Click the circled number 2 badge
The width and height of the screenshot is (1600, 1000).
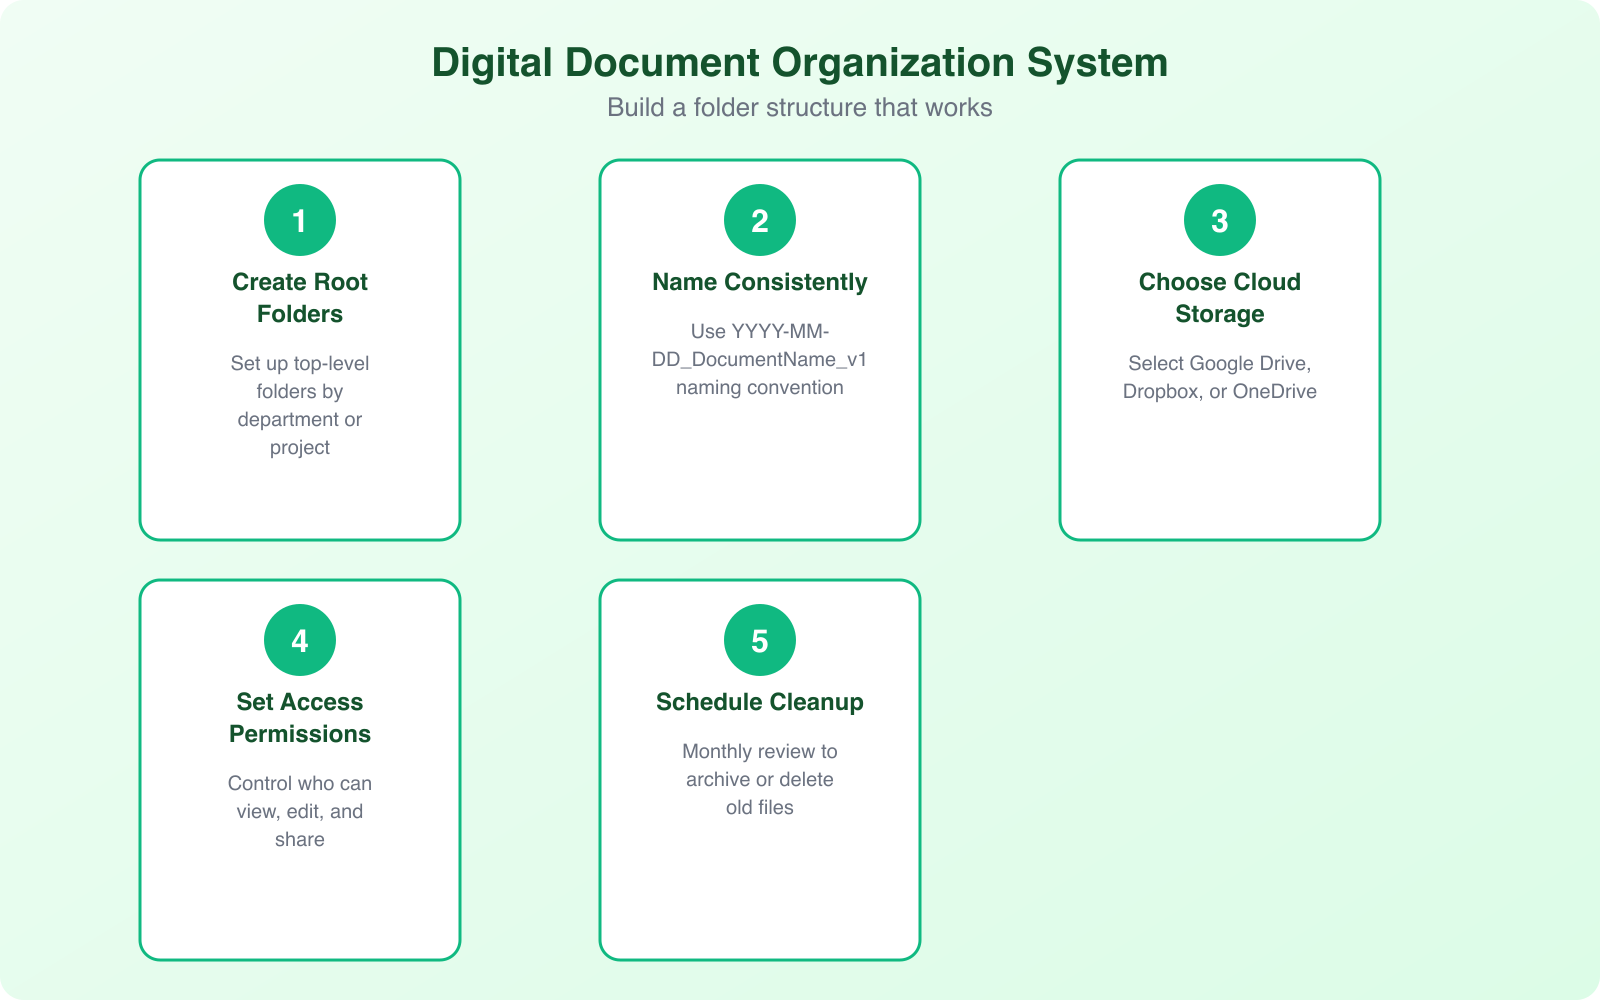(759, 219)
